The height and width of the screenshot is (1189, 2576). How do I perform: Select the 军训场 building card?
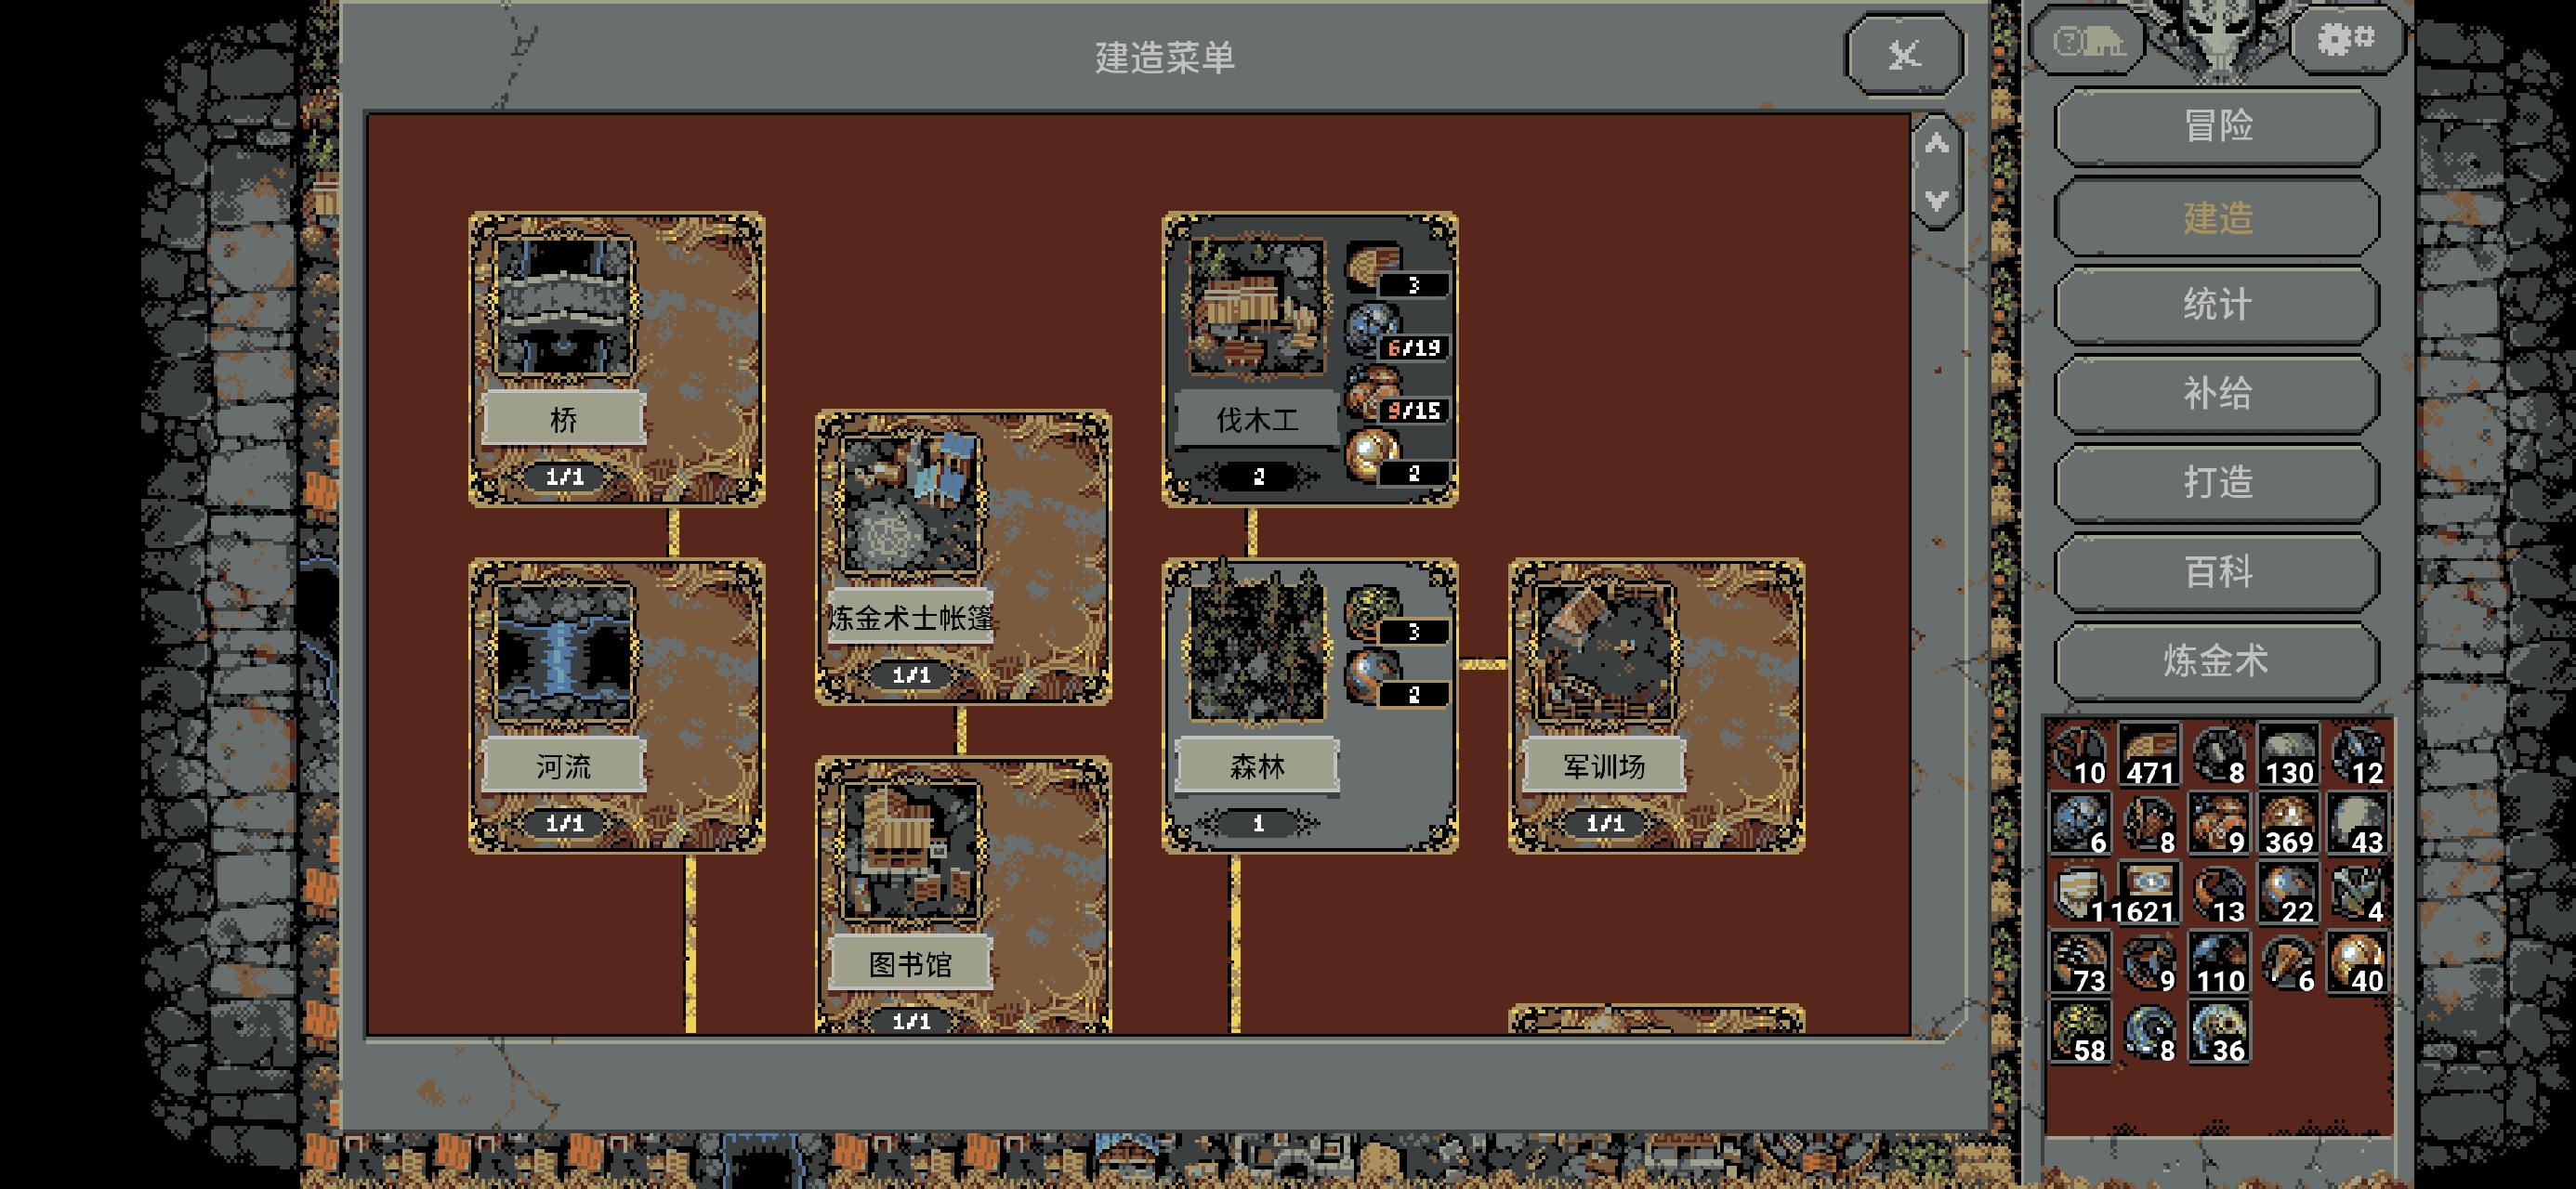1657,706
